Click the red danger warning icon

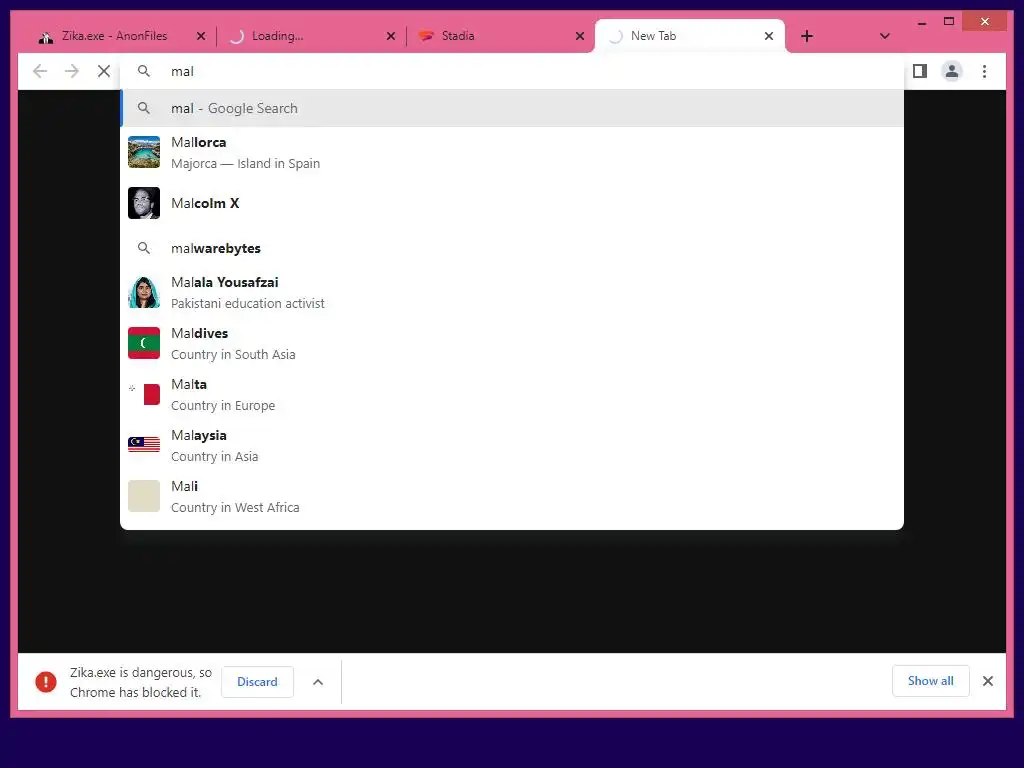(46, 682)
